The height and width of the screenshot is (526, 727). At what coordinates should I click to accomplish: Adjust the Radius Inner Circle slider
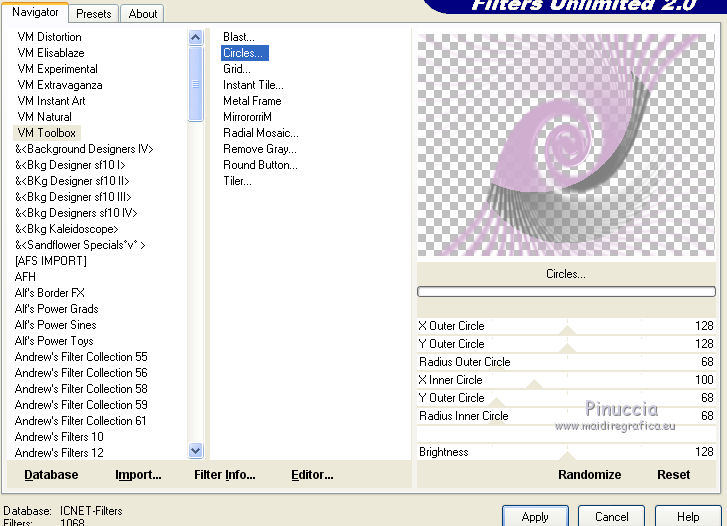coord(566,416)
